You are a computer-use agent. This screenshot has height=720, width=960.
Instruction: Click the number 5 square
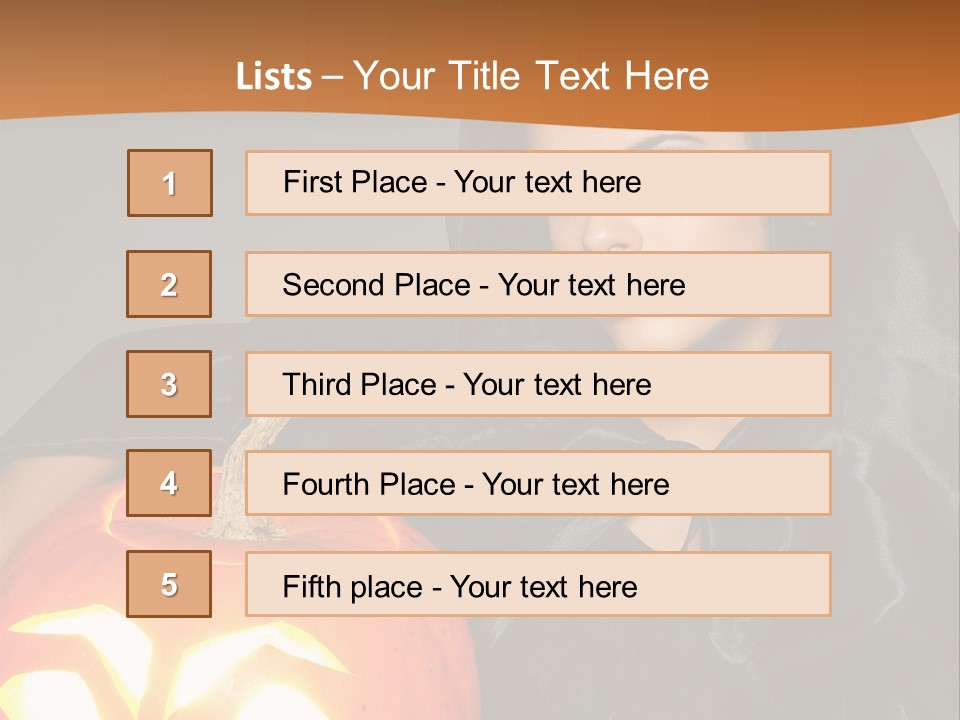[169, 584]
